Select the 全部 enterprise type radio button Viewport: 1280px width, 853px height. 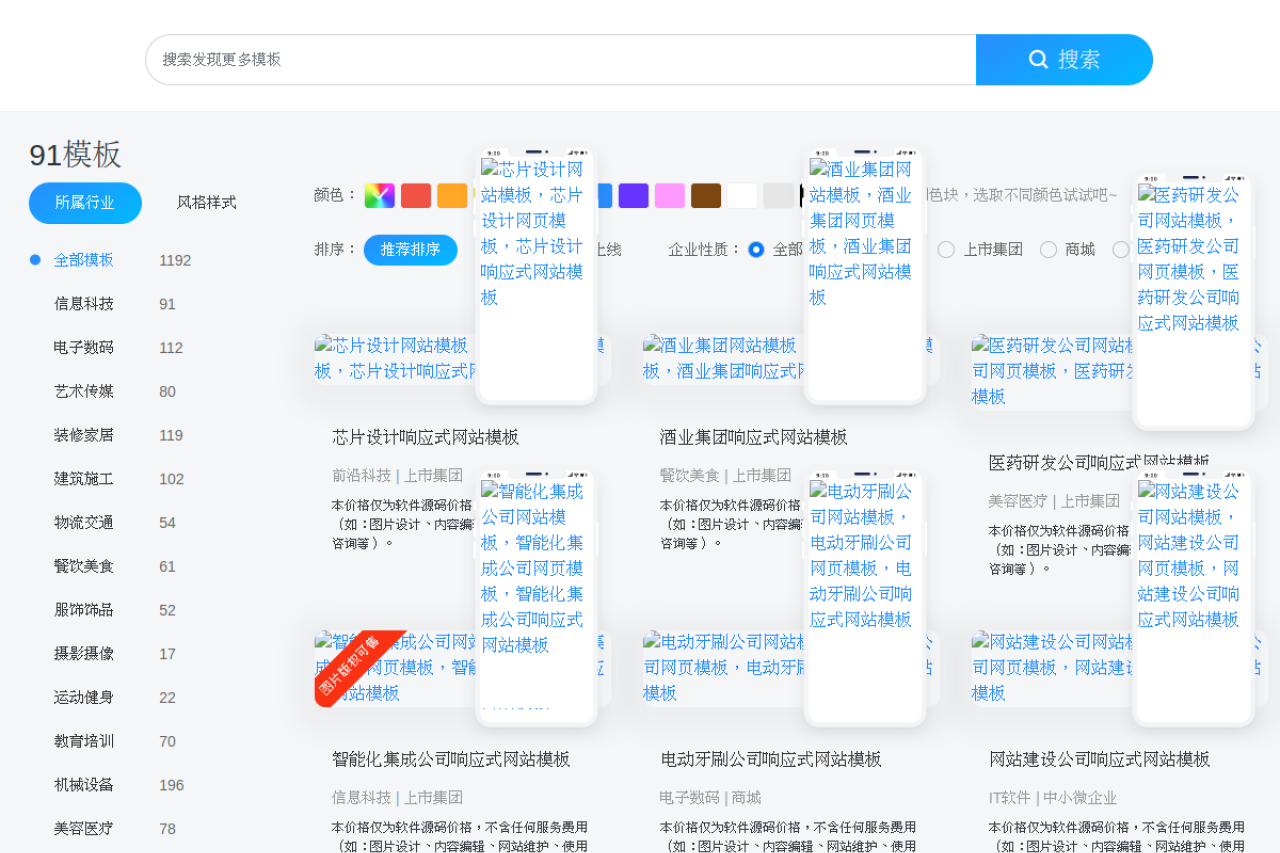pyautogui.click(x=756, y=250)
